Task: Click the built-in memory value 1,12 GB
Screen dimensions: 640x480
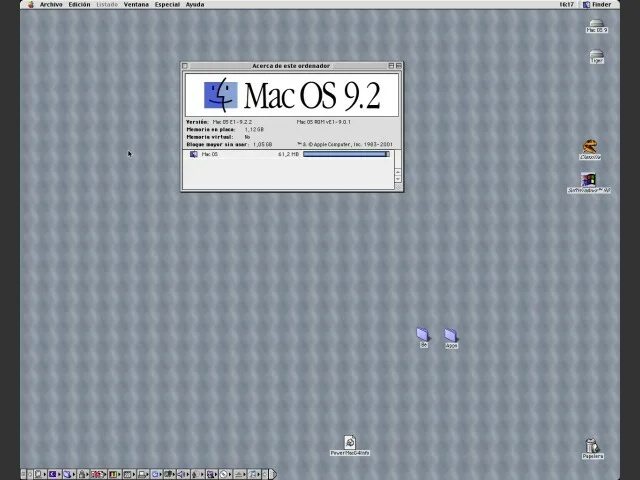Action: (254, 129)
